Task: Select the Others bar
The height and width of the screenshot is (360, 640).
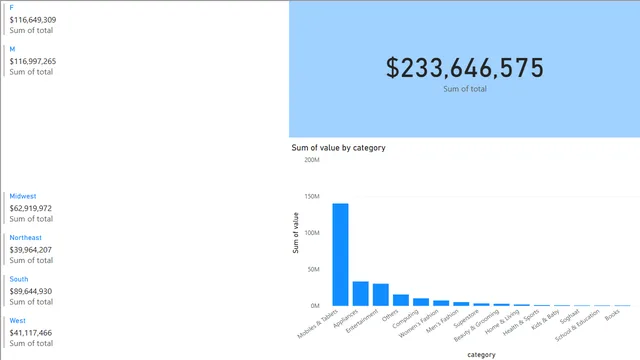Action: coord(401,300)
